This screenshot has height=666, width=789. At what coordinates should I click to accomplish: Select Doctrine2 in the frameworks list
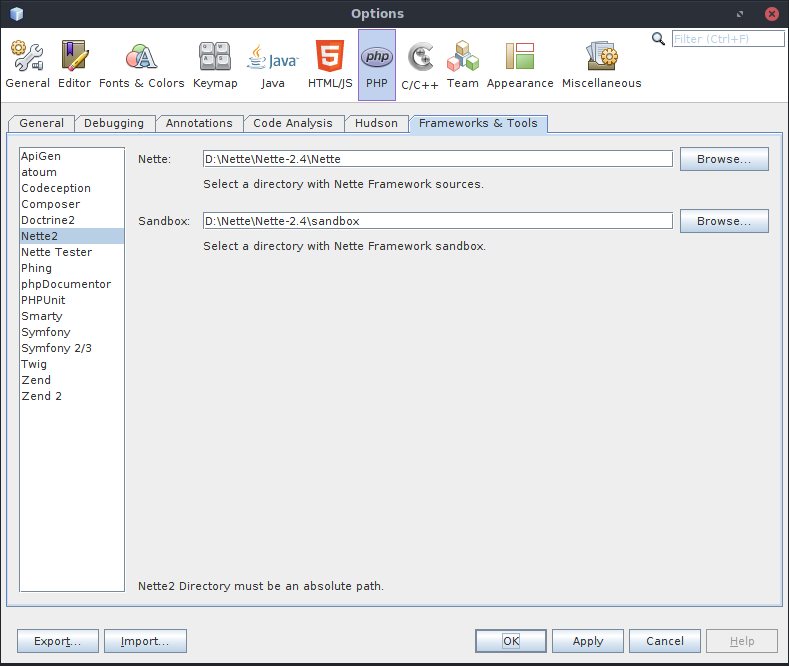coord(72,220)
